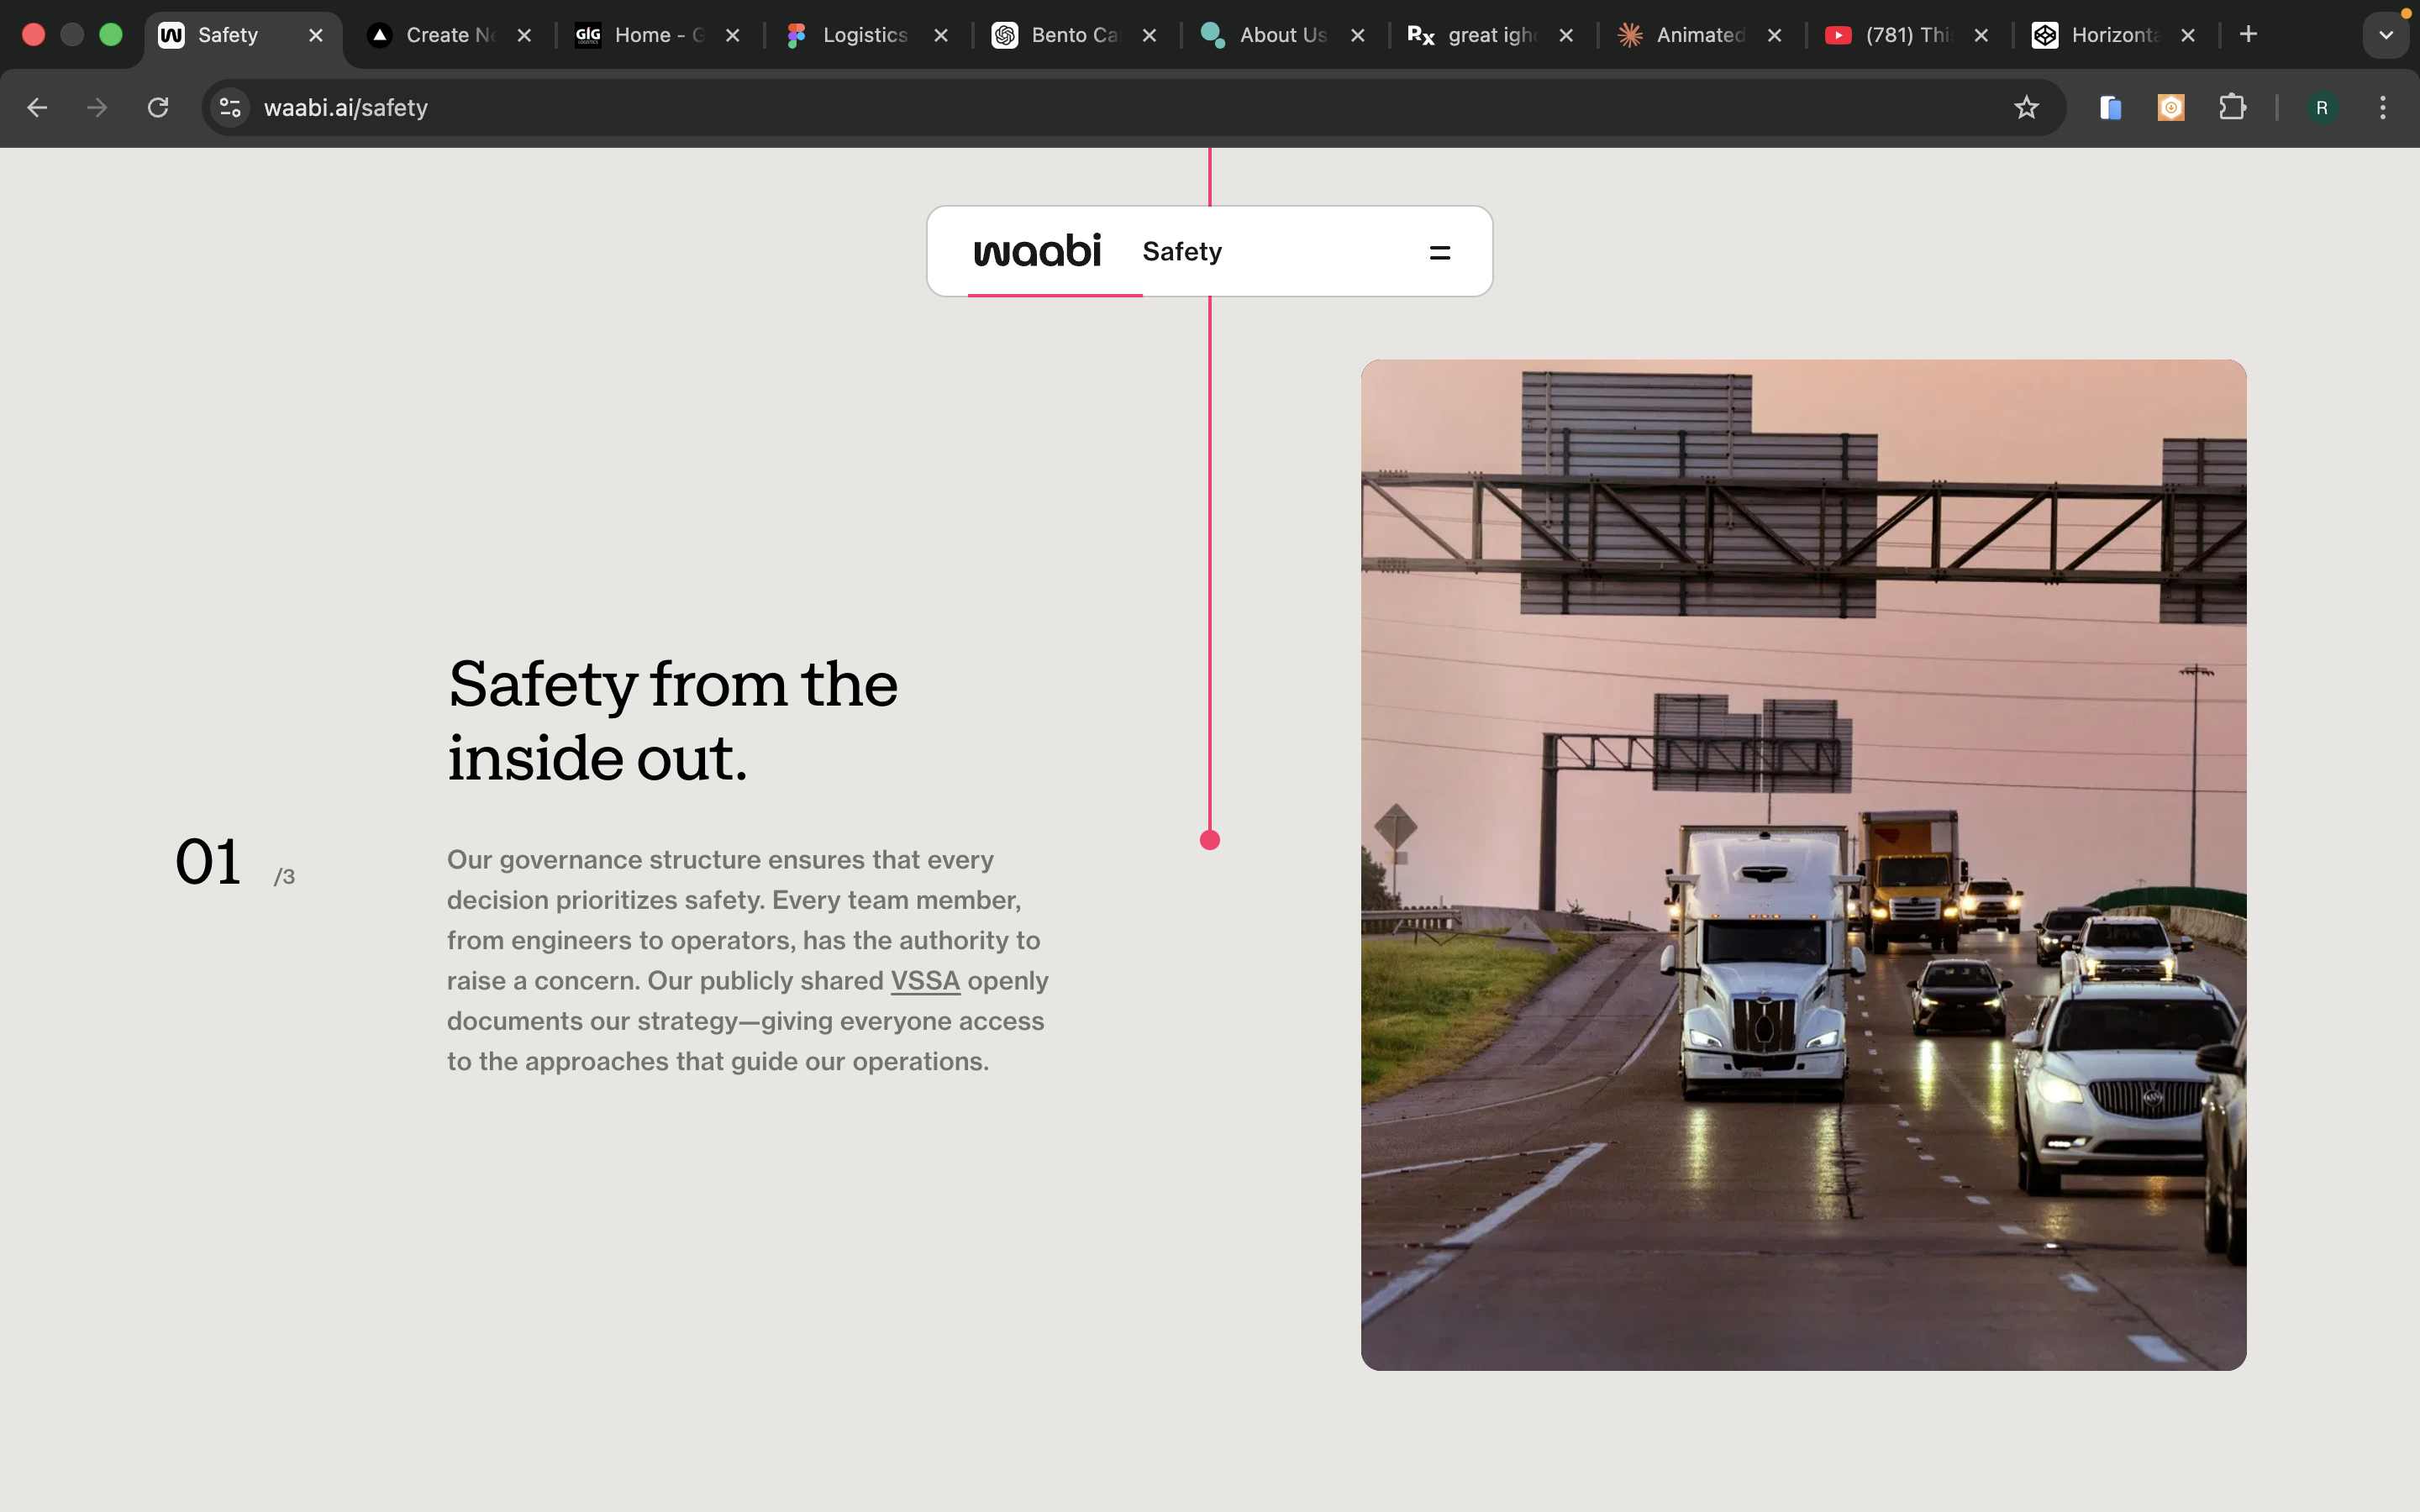This screenshot has height=1512, width=2420.
Task: Open the Chrome profile avatar R
Action: [2321, 107]
